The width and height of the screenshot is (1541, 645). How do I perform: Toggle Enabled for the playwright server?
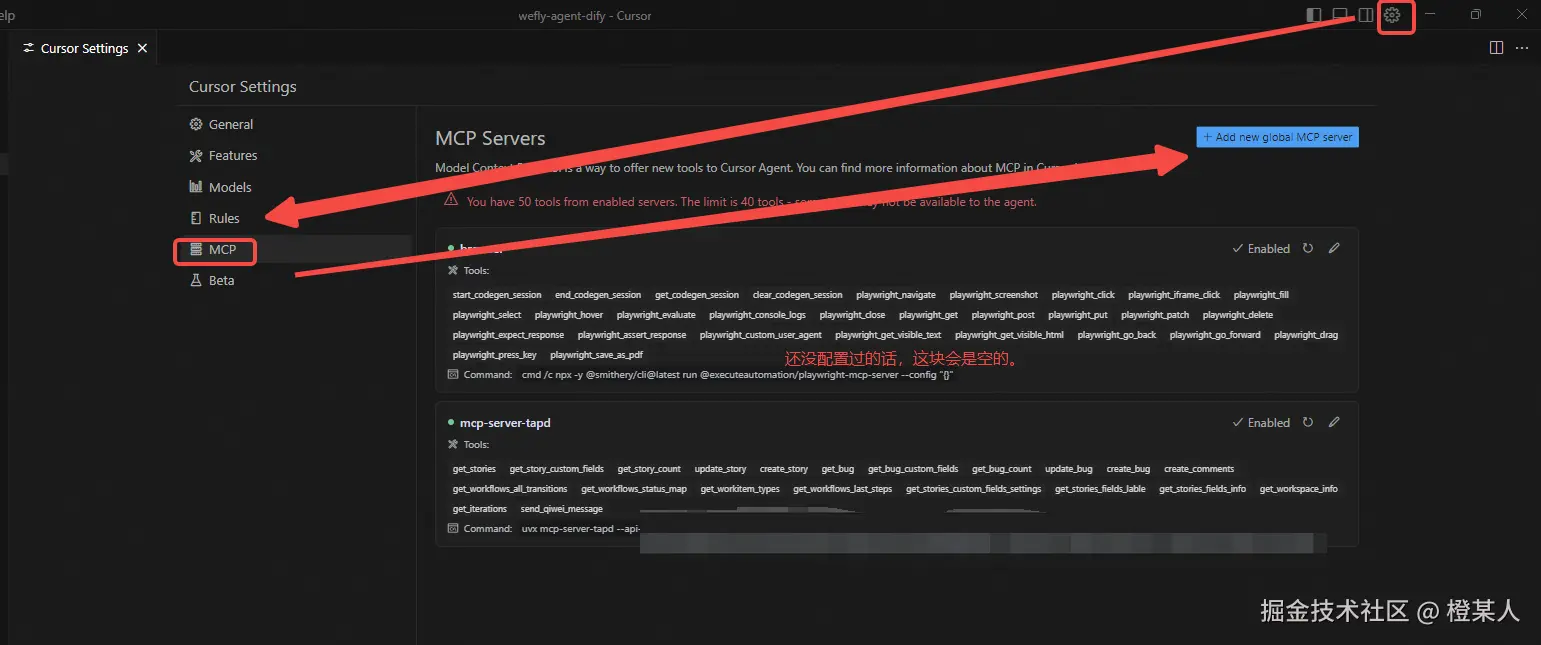click(x=1261, y=249)
